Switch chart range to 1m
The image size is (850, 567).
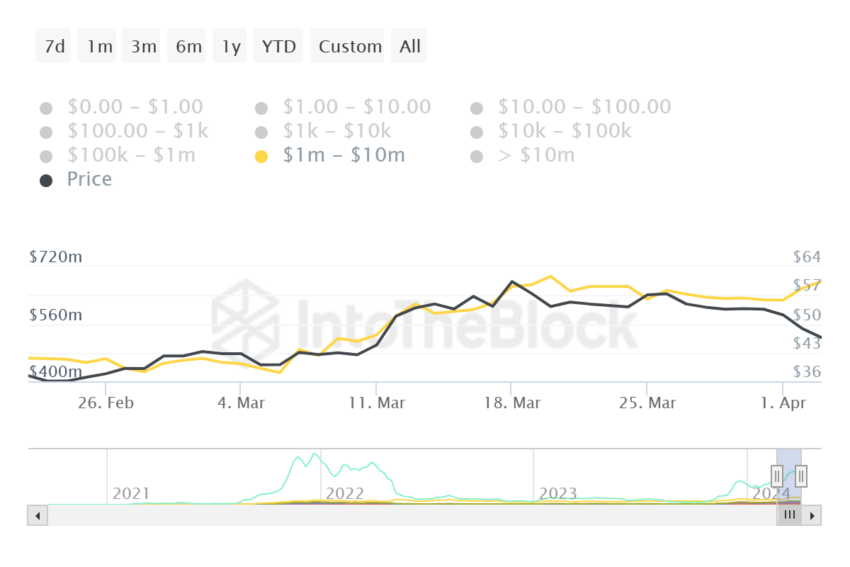point(99,46)
